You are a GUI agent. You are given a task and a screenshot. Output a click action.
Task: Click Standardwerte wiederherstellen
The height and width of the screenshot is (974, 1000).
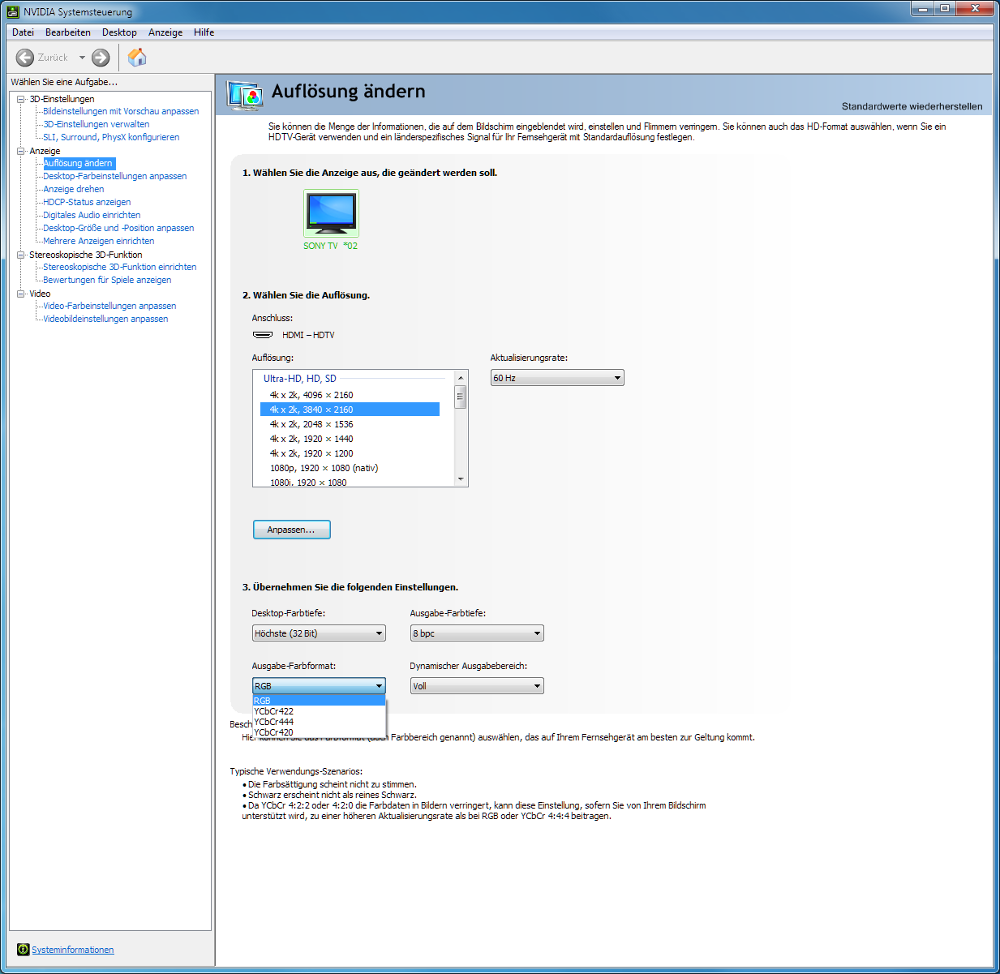point(911,107)
